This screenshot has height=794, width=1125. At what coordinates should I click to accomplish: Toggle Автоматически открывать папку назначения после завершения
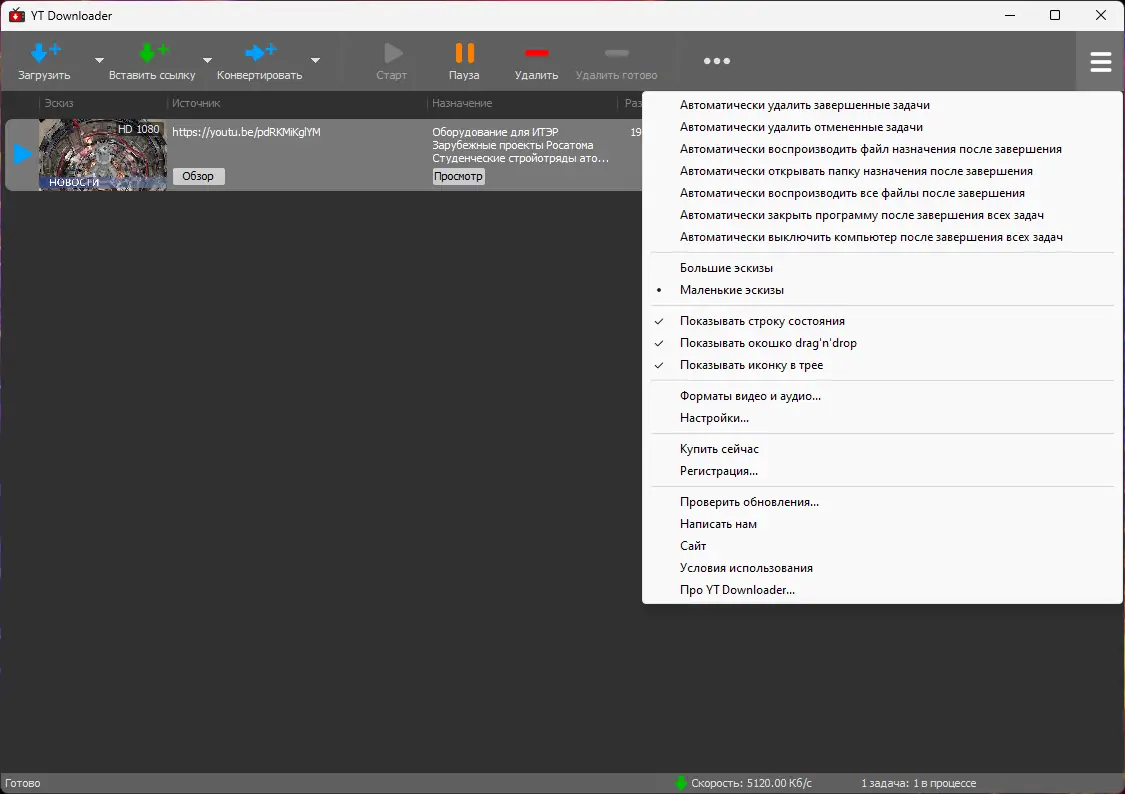882,171
